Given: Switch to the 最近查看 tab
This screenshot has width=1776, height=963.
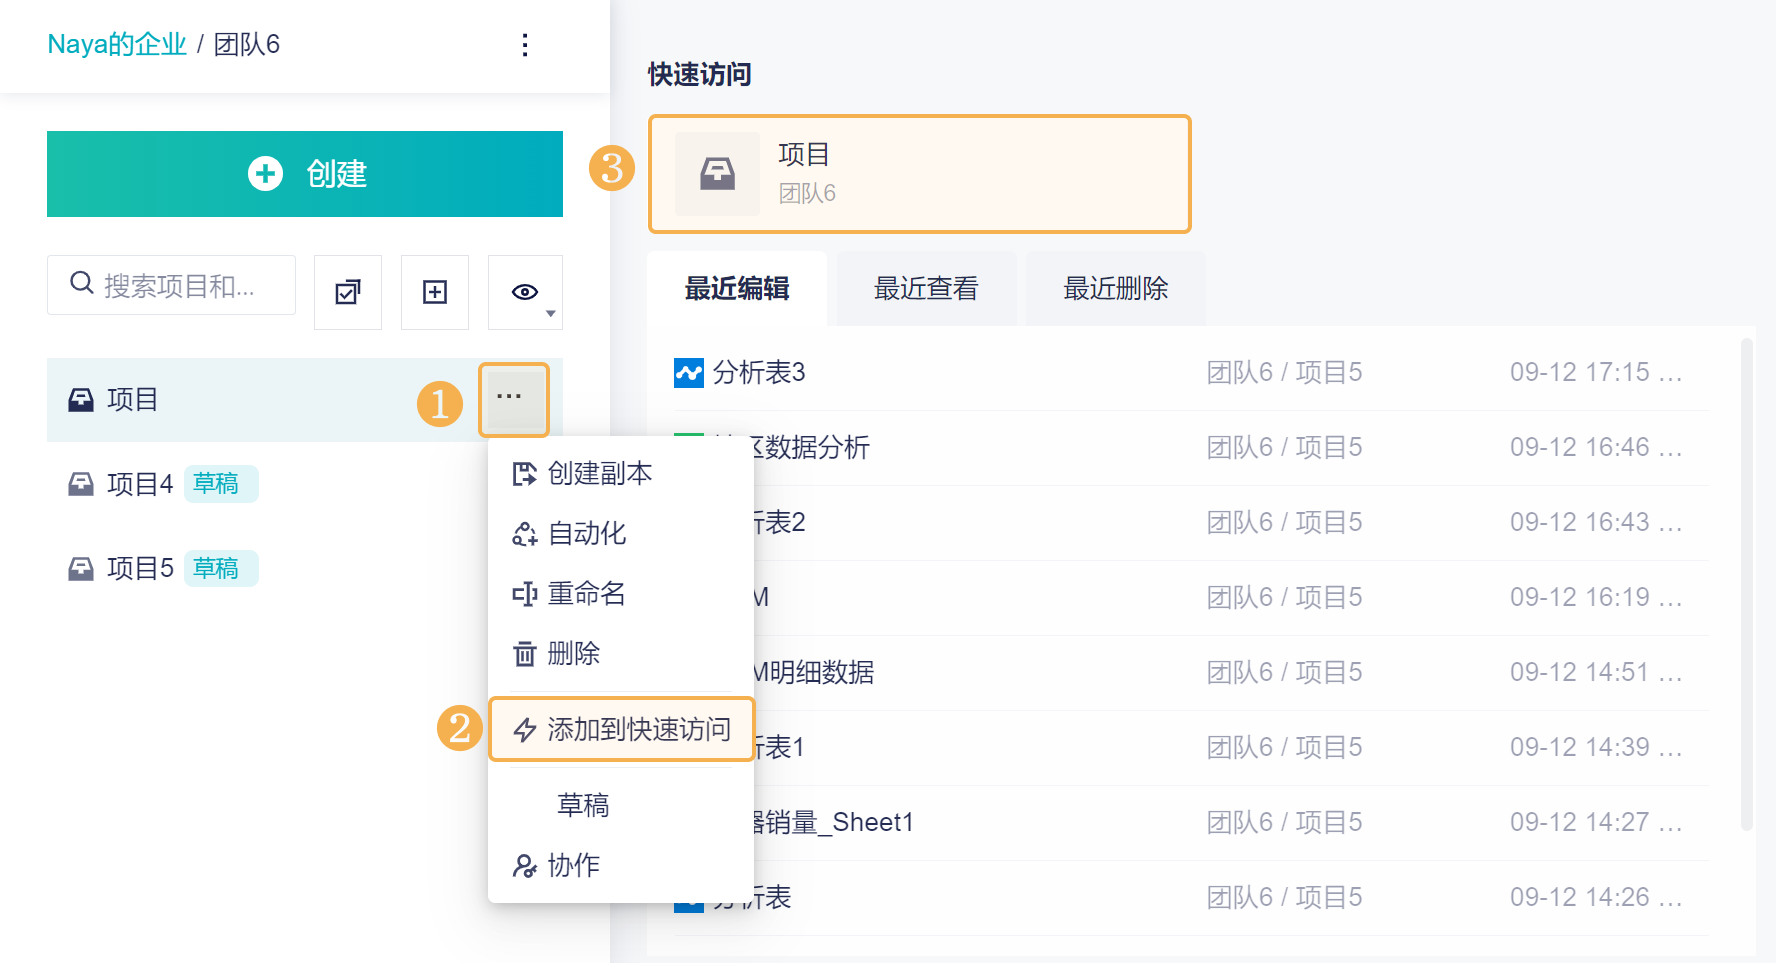Looking at the screenshot, I should tap(926, 288).
